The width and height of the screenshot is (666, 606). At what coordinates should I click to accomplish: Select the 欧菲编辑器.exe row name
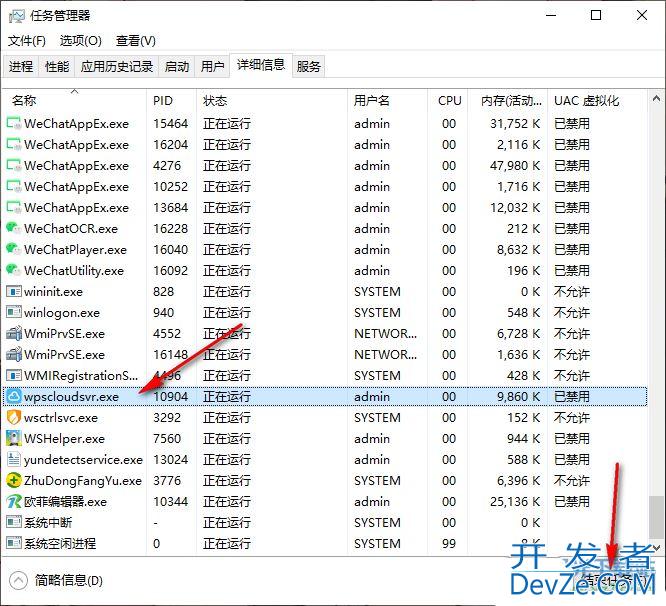pos(65,502)
